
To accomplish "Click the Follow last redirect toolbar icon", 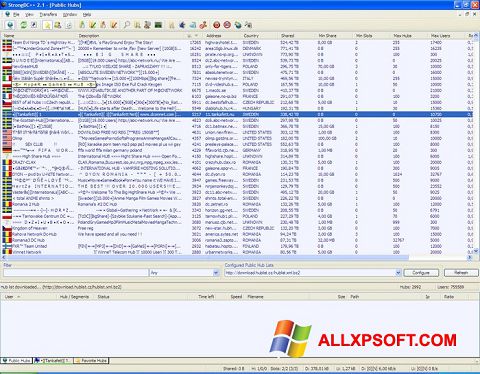I will [x=34, y=25].
